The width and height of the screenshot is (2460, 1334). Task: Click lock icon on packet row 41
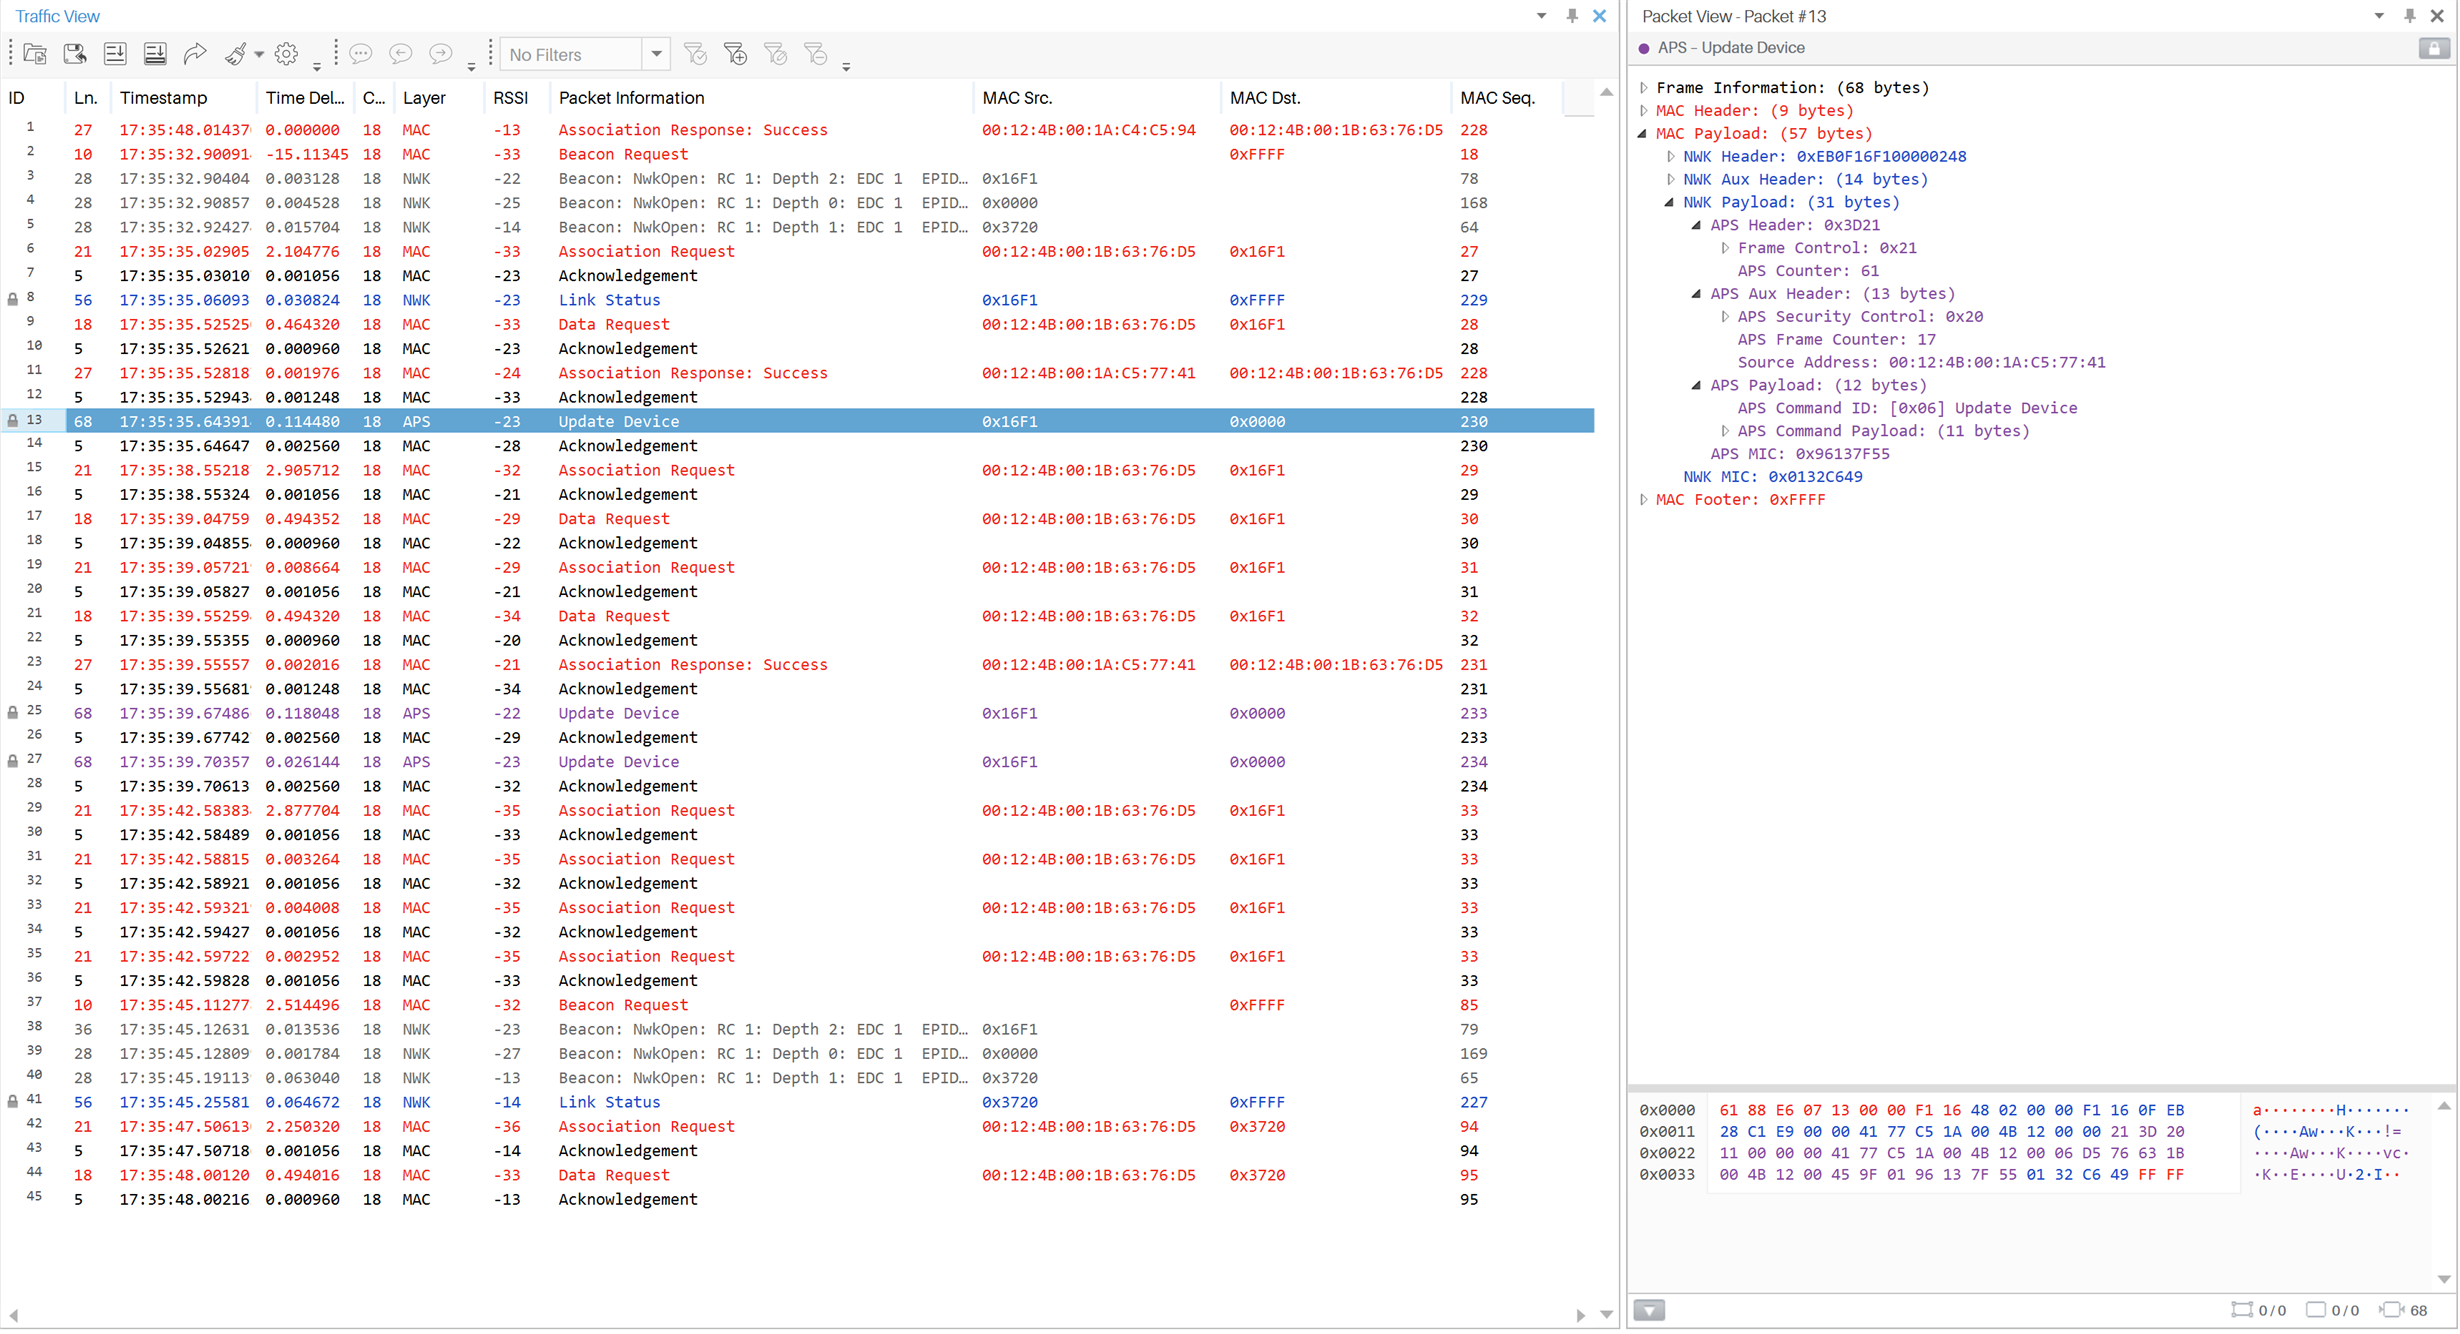13,1102
